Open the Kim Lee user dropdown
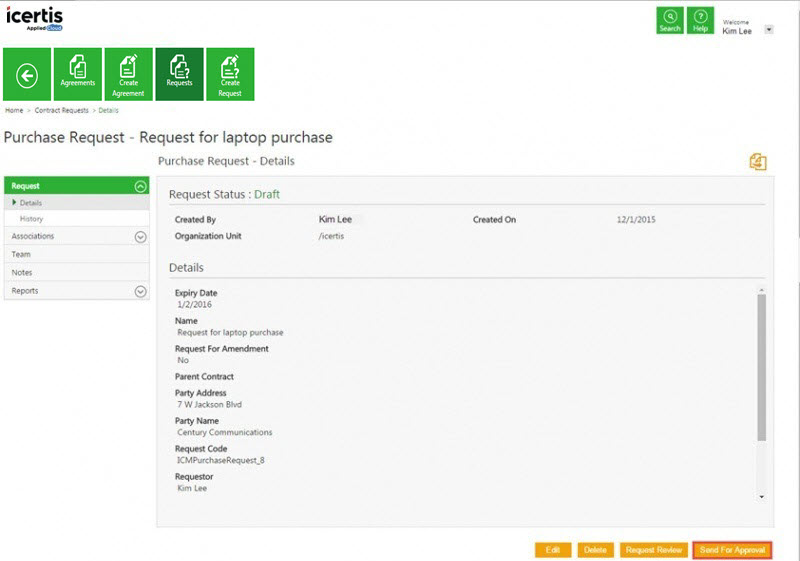This screenshot has height=561, width=800. (x=768, y=30)
